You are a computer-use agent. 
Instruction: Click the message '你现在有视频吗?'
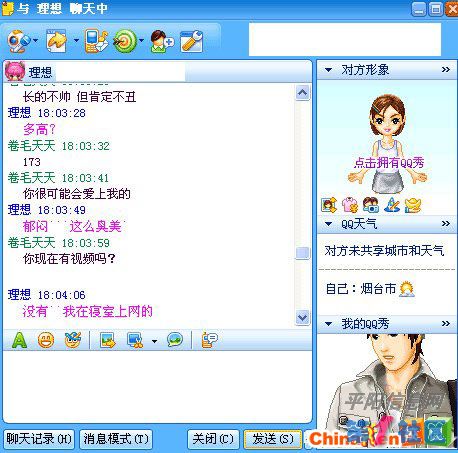tap(69, 259)
